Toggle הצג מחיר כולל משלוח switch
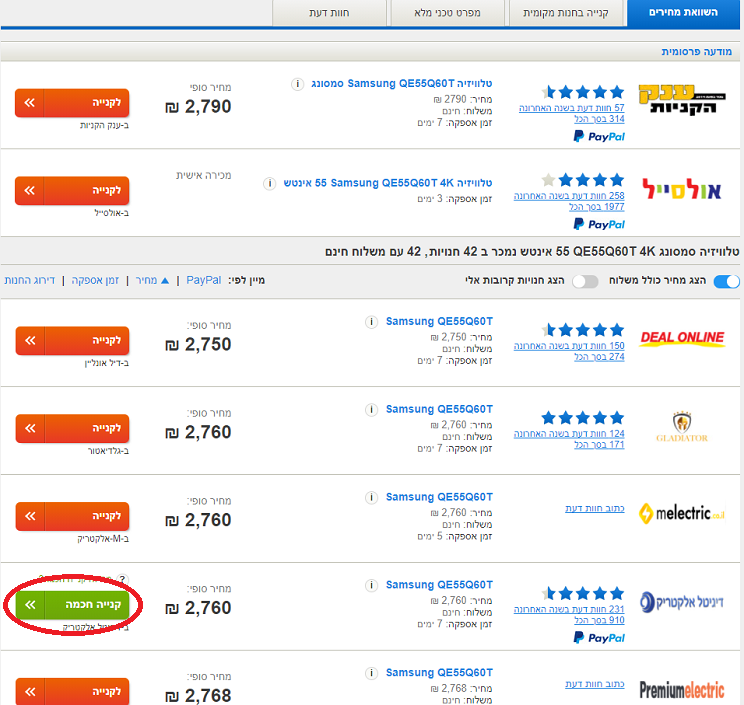This screenshot has width=744, height=705. coord(726,282)
